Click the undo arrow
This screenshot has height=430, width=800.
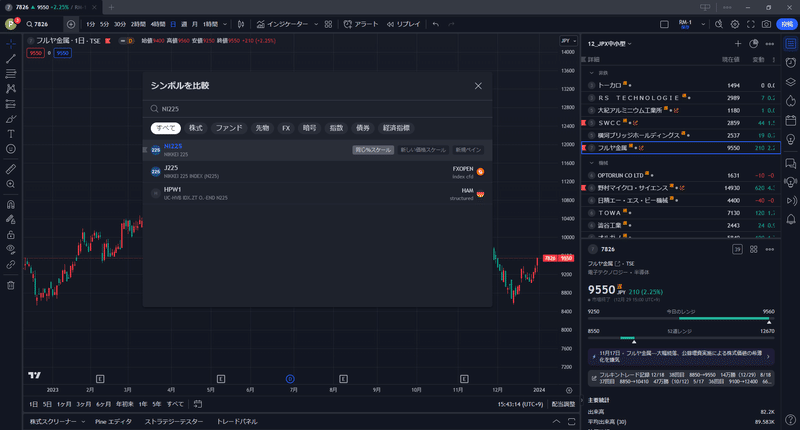(435, 24)
